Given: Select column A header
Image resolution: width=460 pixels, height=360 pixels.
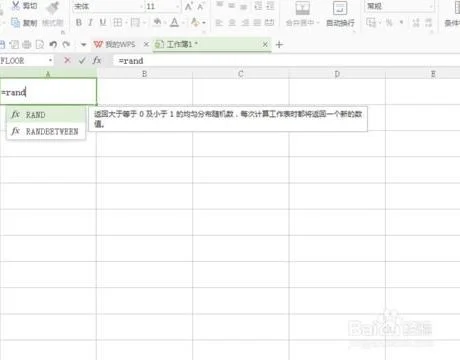Looking at the screenshot, I should [48, 74].
